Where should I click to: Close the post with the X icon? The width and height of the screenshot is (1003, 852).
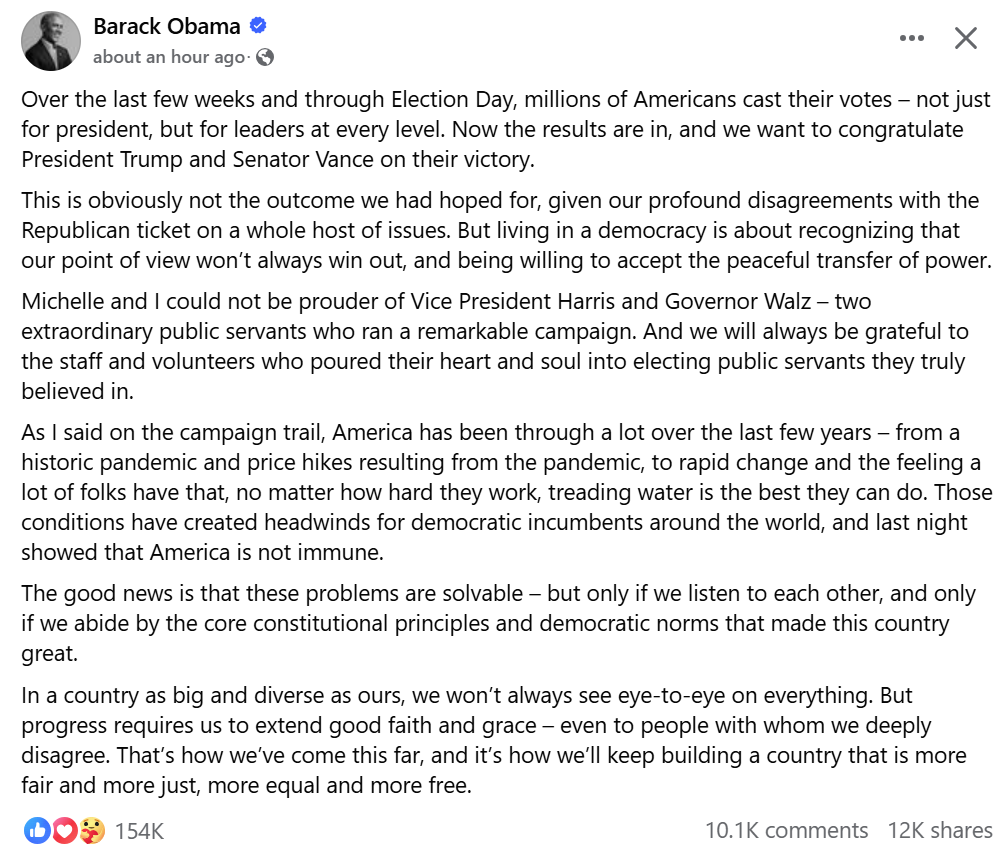[x=965, y=38]
